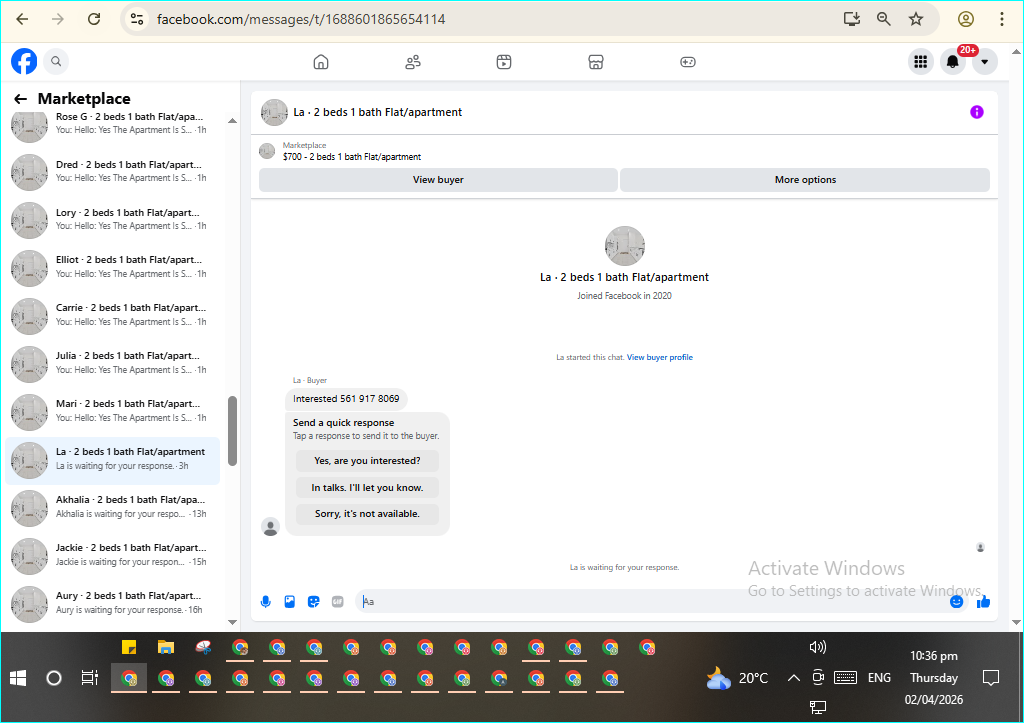
Task: Attach a file using the photo icon
Action: pyautogui.click(x=290, y=602)
